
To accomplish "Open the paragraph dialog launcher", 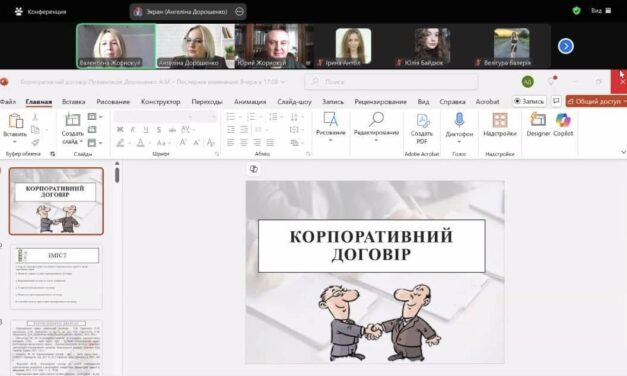I will point(308,154).
